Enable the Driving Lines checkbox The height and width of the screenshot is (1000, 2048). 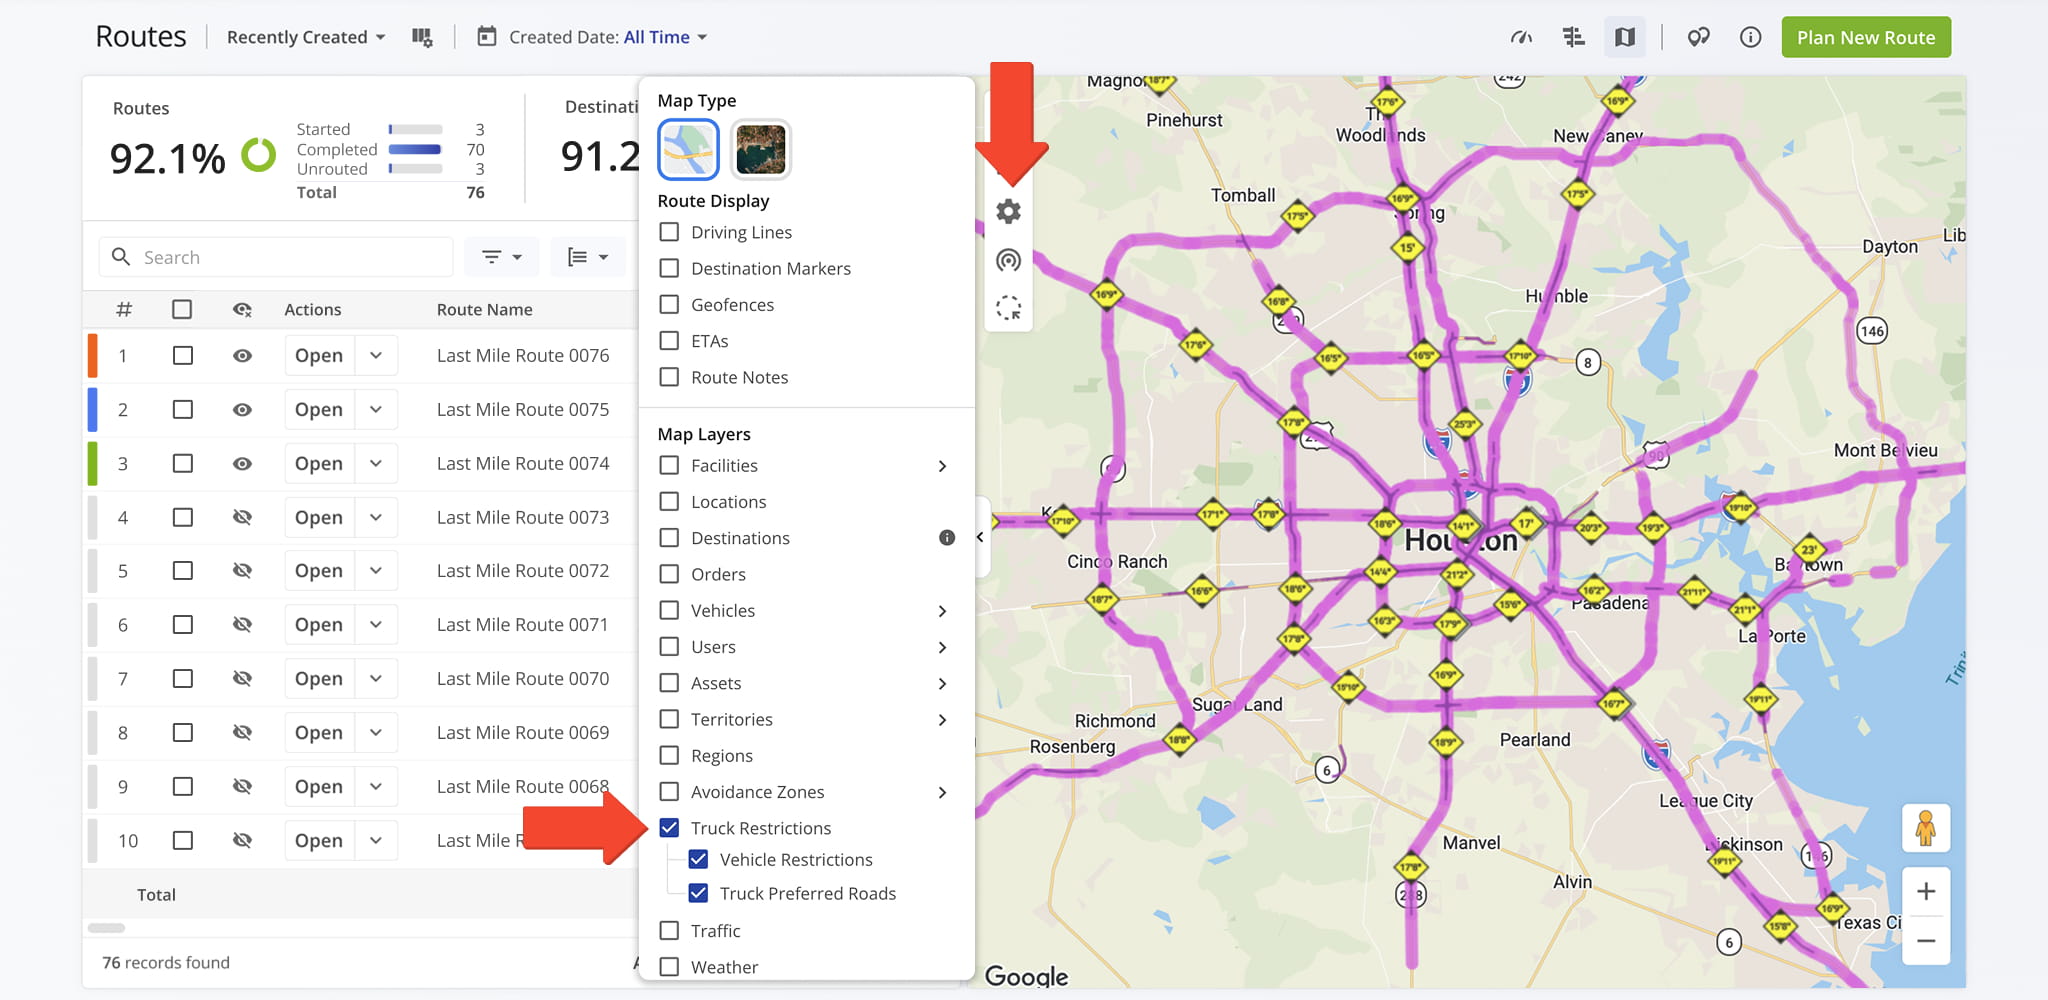pyautogui.click(x=669, y=232)
